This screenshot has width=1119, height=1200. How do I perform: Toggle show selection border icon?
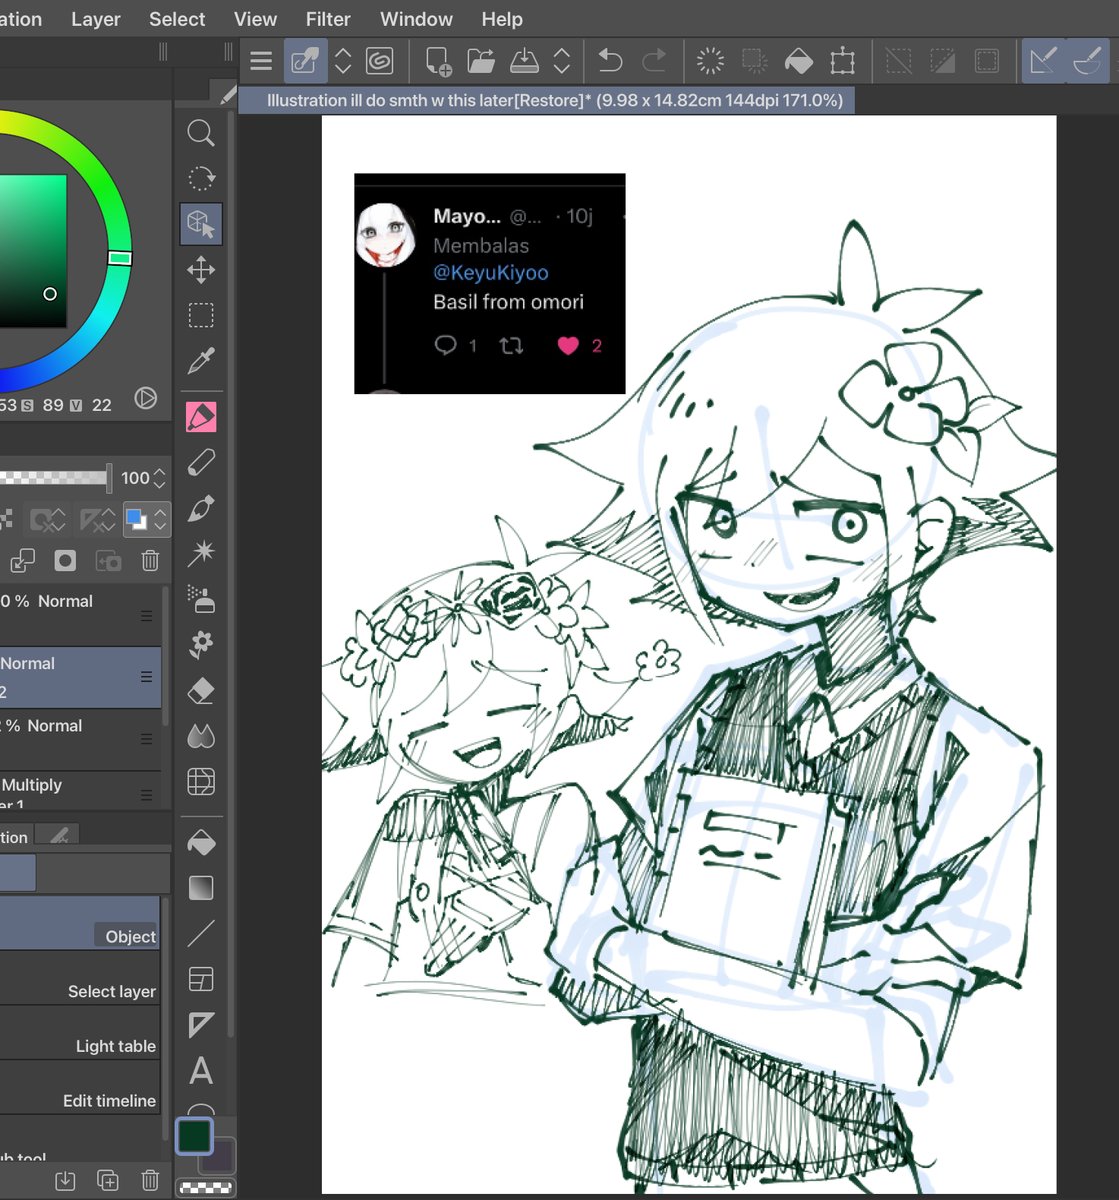(x=987, y=62)
